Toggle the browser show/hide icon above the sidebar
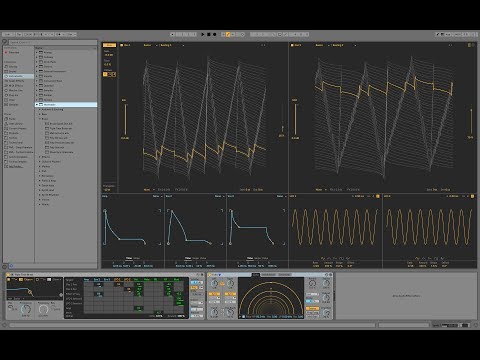 [5, 42]
